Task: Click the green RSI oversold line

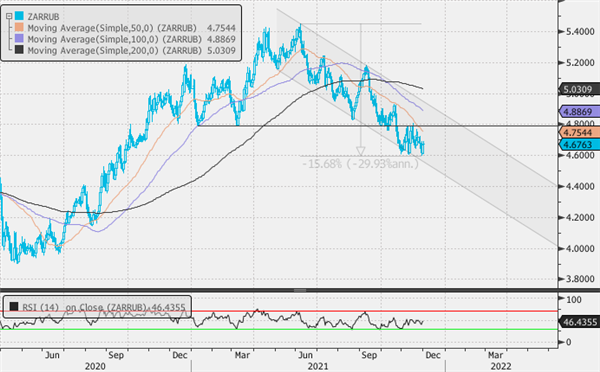Action: 279,329
